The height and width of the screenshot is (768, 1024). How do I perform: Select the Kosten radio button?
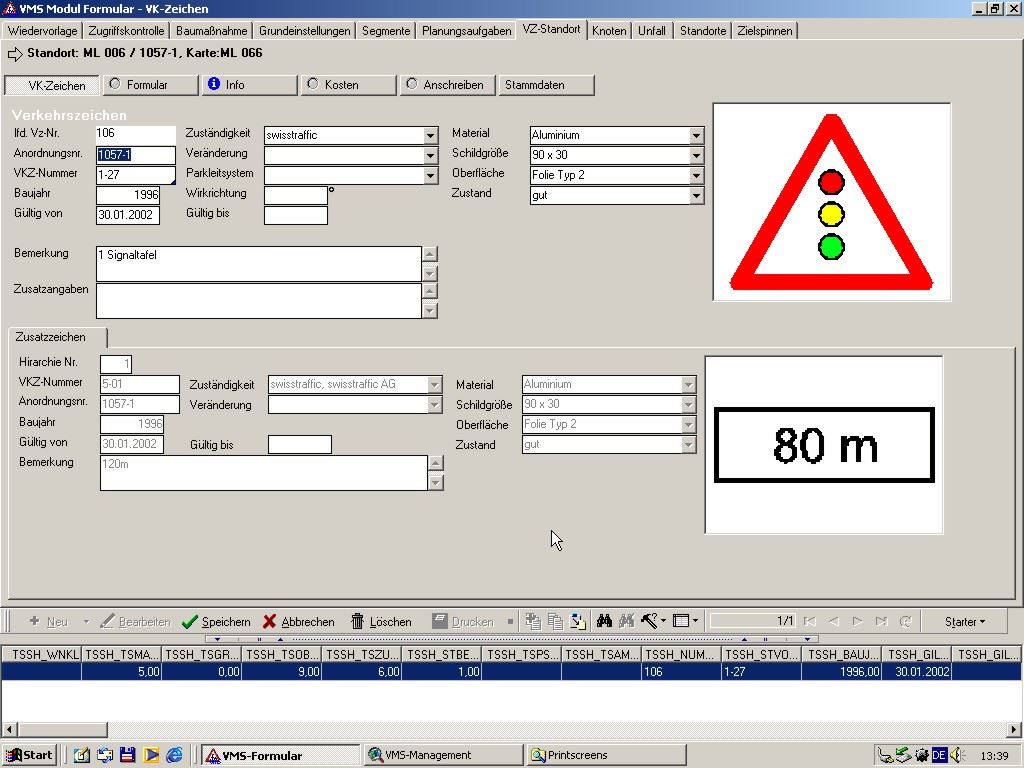click(x=313, y=85)
